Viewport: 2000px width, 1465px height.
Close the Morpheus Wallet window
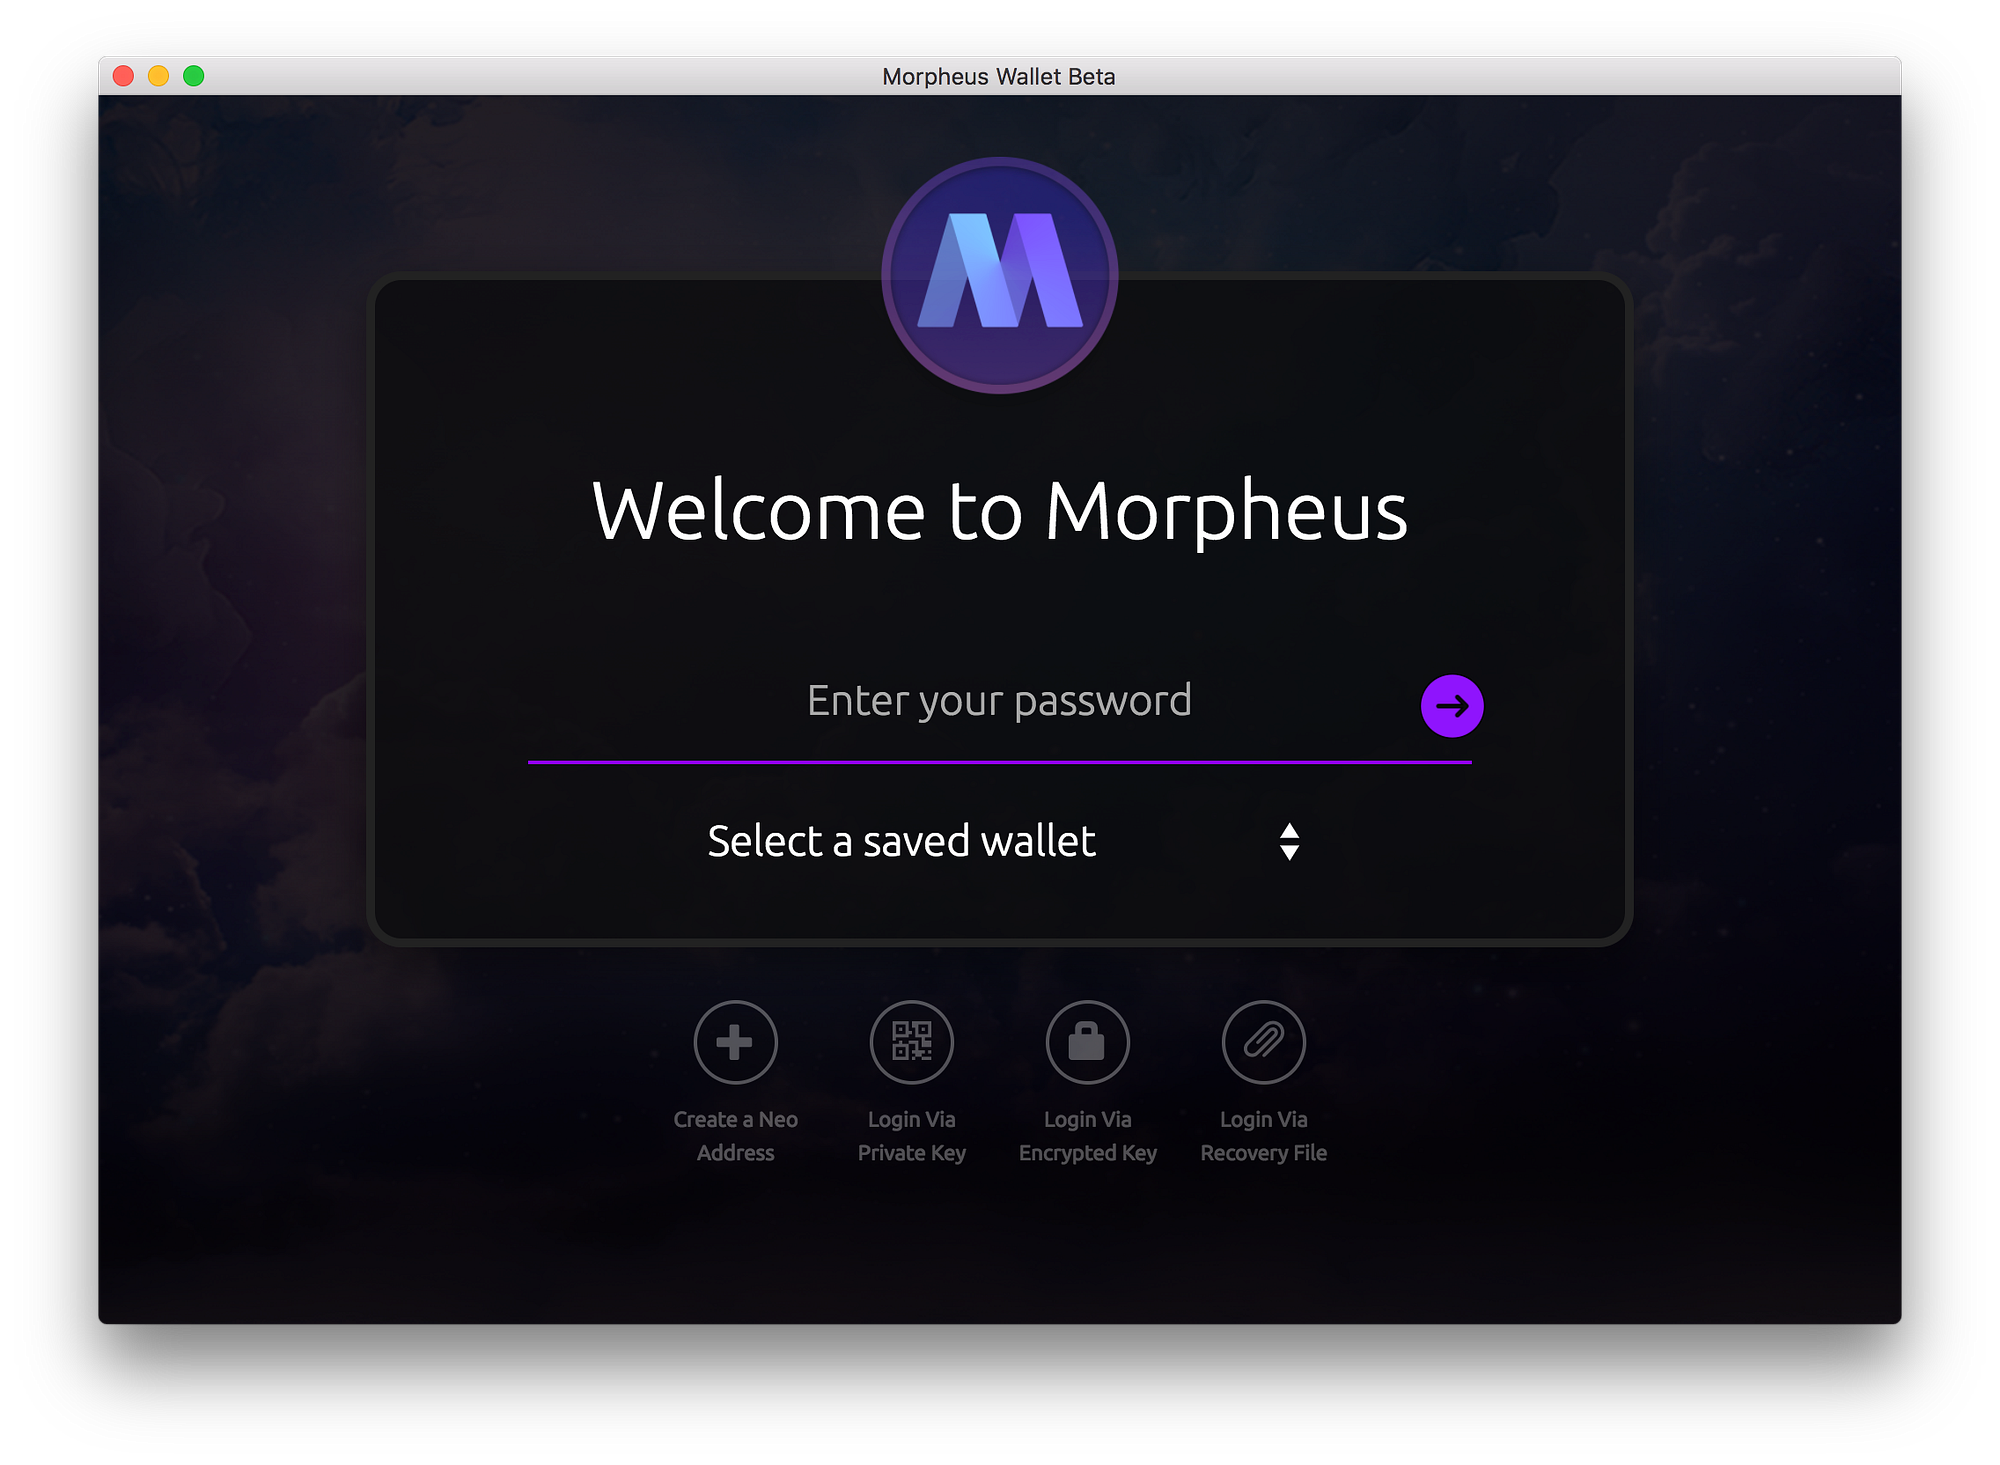click(123, 76)
